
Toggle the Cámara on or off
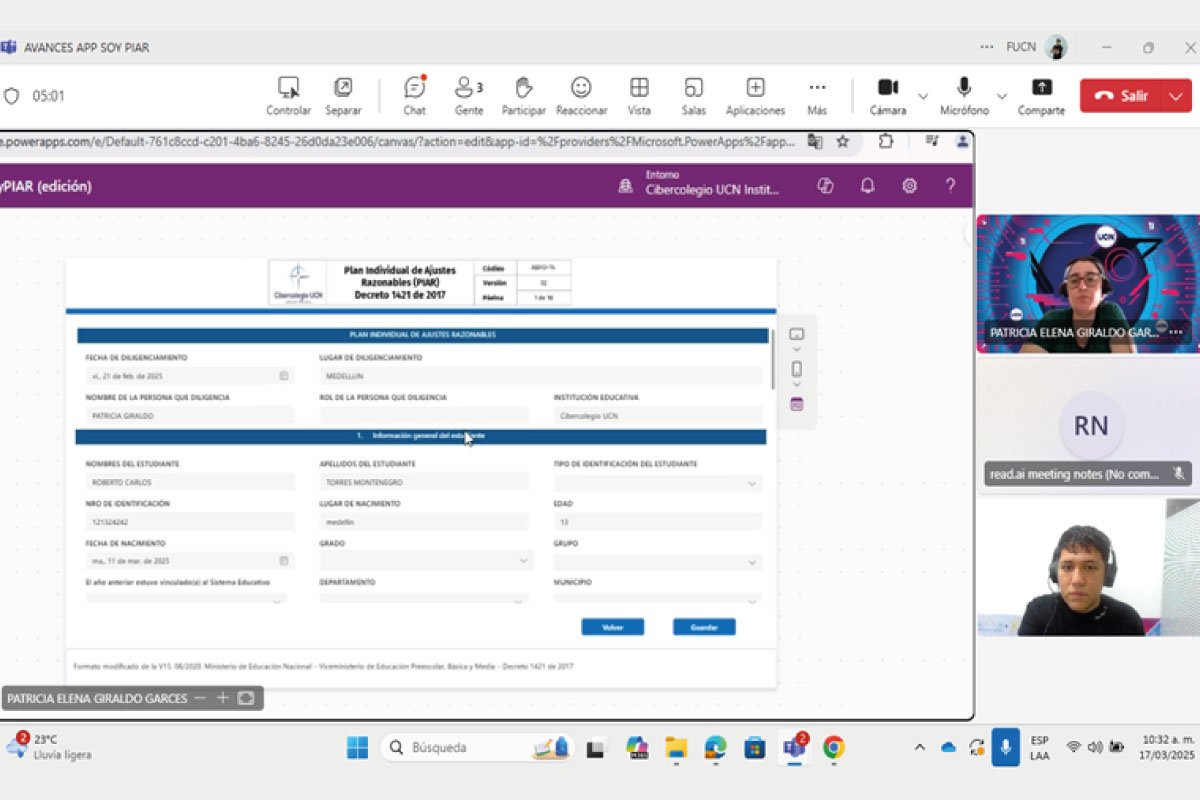[887, 95]
